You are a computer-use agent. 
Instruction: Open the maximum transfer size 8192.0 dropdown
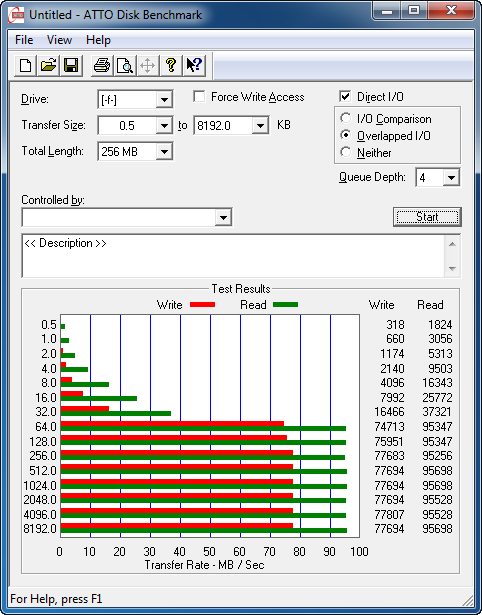260,126
